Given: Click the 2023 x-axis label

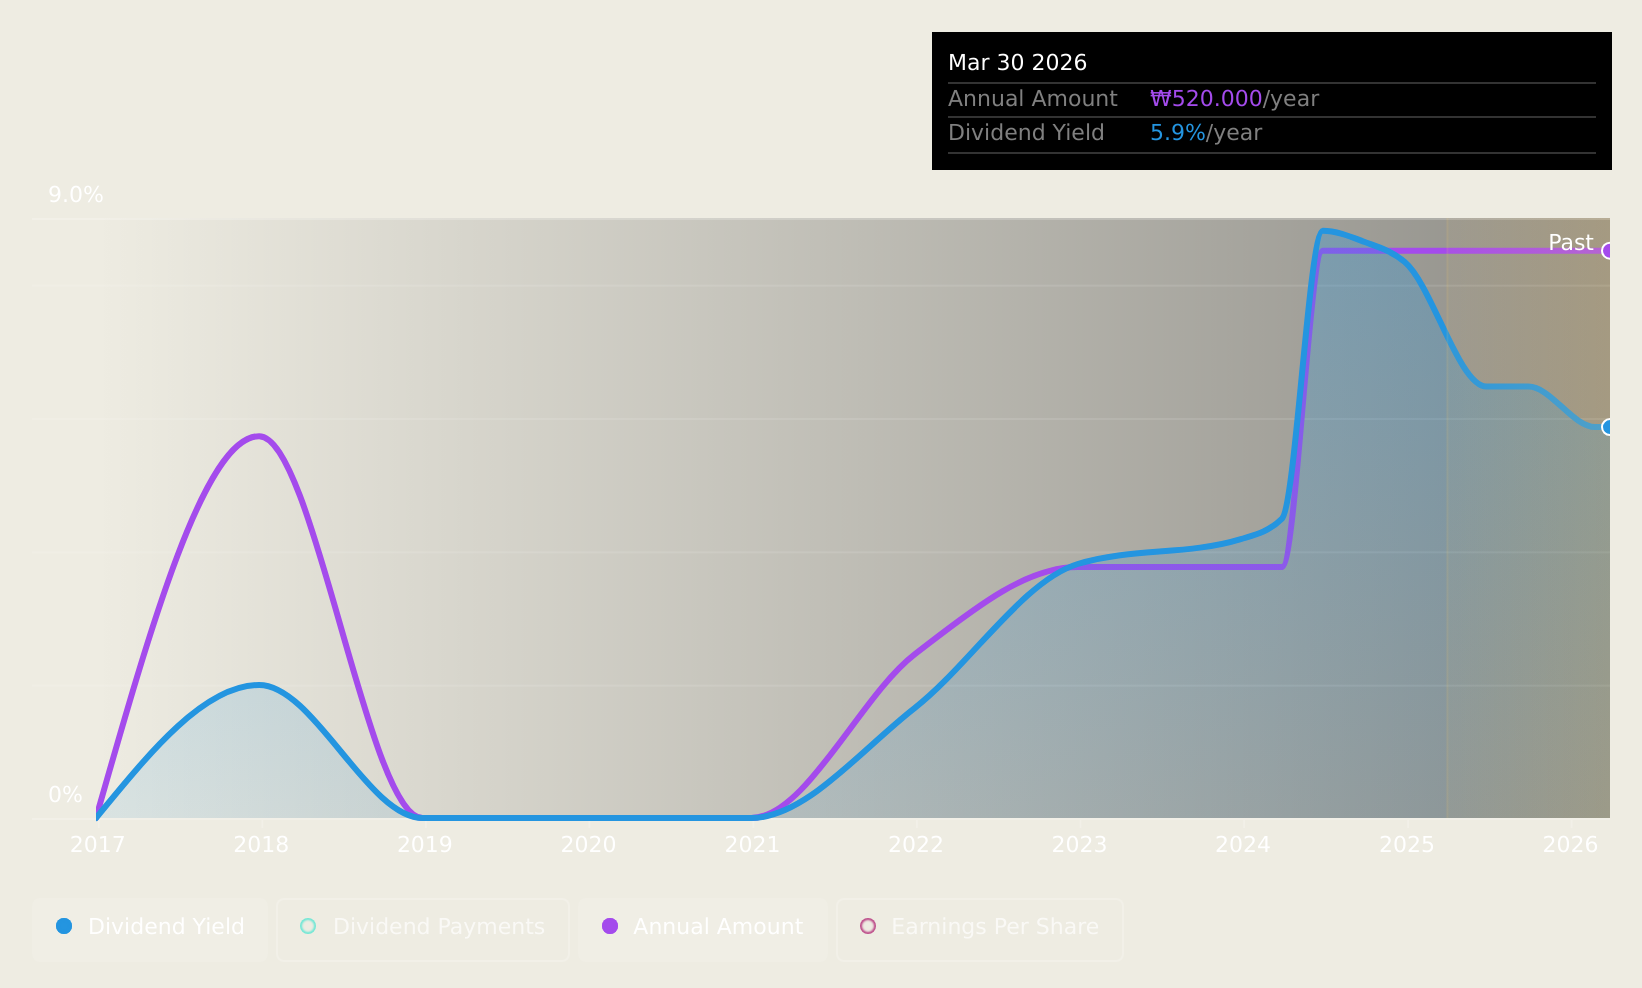Looking at the screenshot, I should click(1080, 845).
